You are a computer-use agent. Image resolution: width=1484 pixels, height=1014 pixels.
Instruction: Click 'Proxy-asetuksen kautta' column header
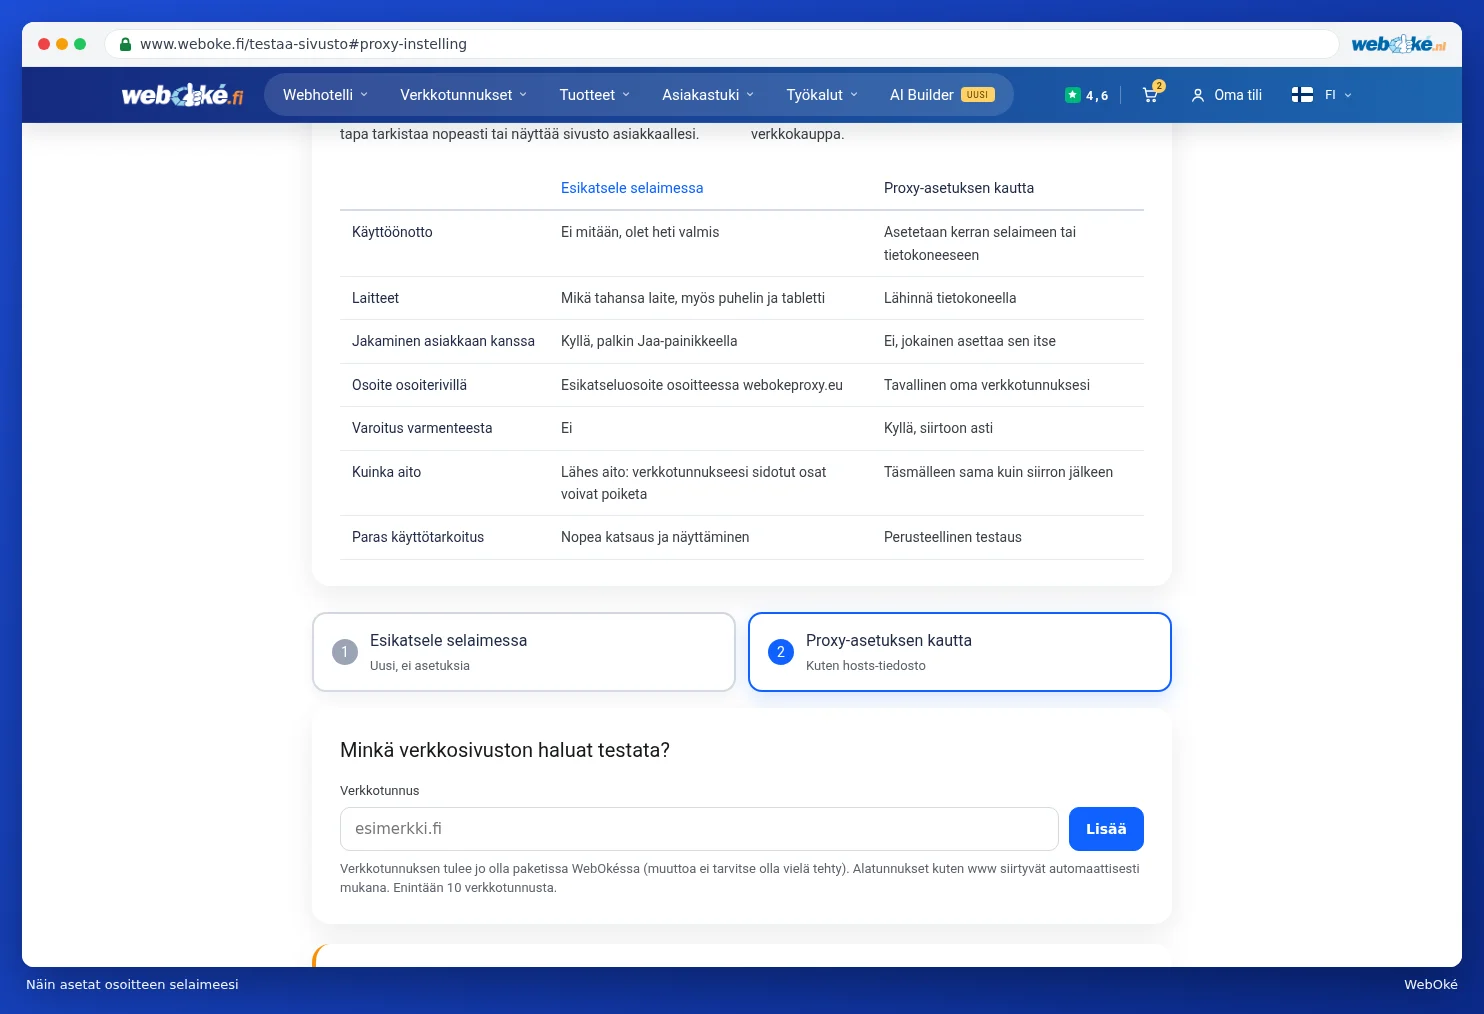[x=959, y=188]
